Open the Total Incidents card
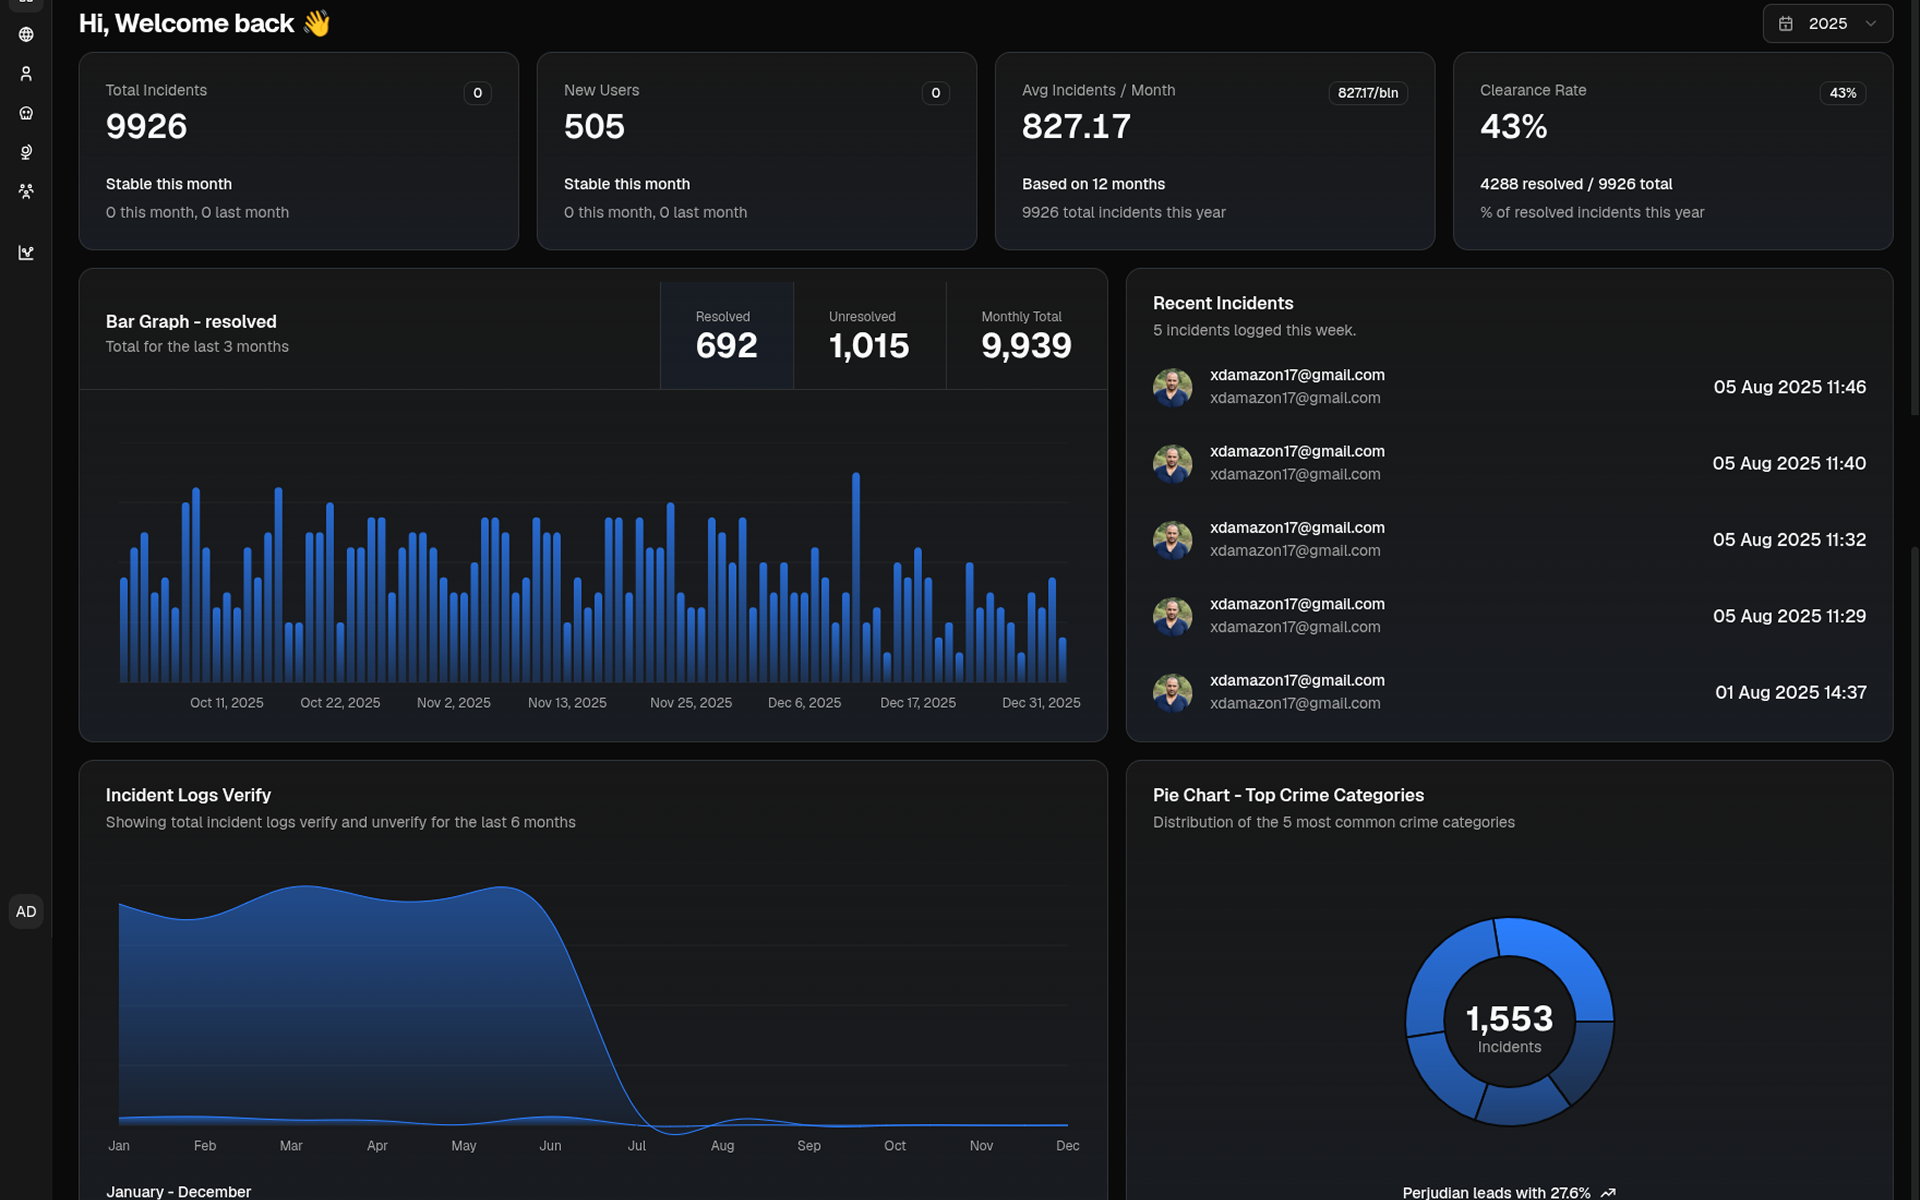1920x1200 pixels. [x=299, y=151]
